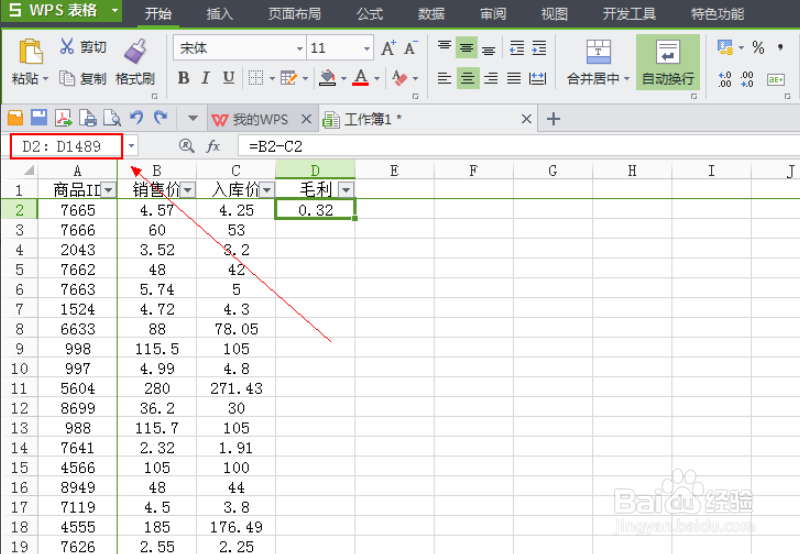Expand the 粘贴 paste options arrow

tap(45, 79)
